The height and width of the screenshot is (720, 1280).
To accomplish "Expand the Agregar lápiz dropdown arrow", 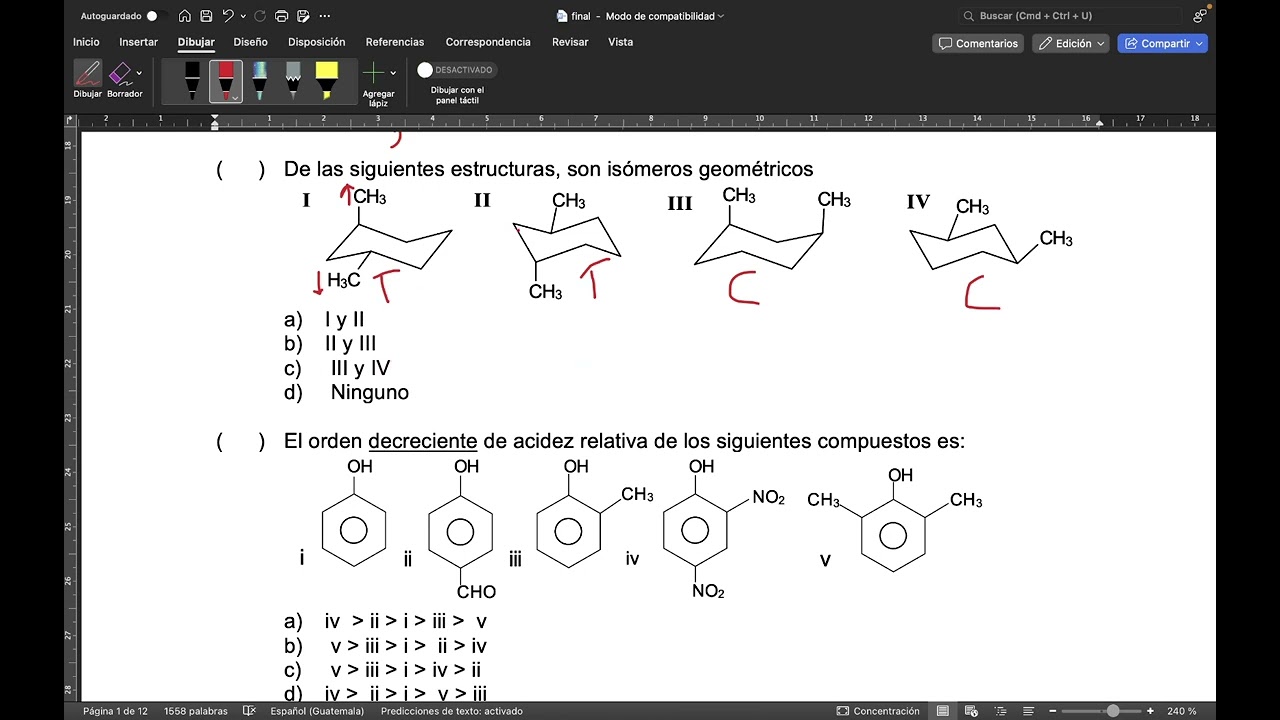I will point(393,73).
